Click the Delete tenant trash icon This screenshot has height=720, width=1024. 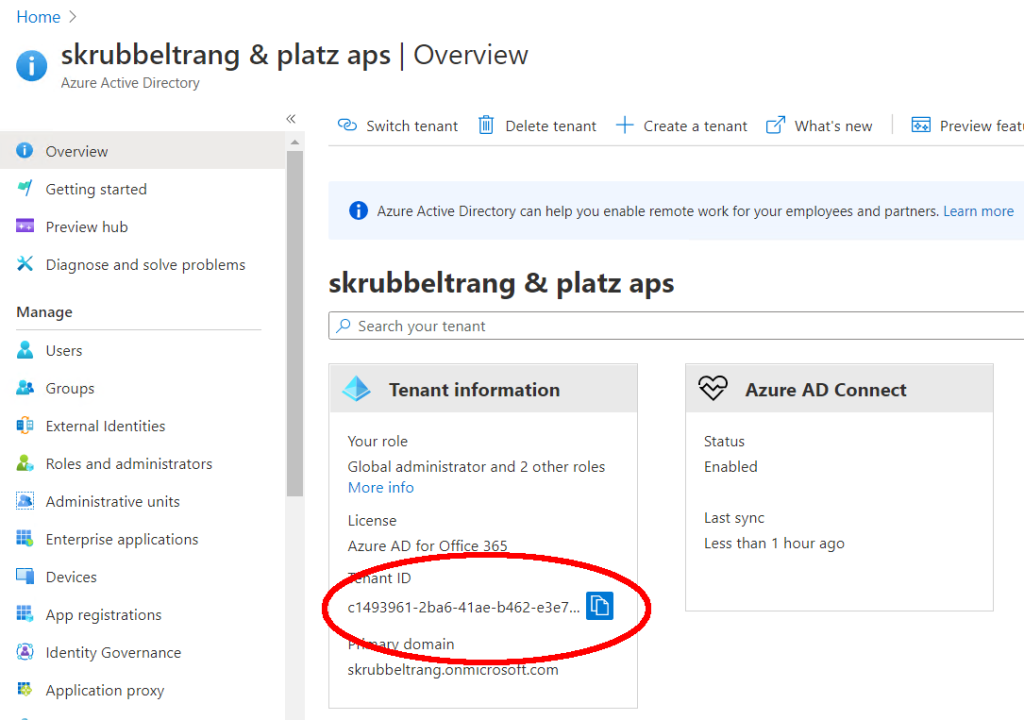[486, 125]
